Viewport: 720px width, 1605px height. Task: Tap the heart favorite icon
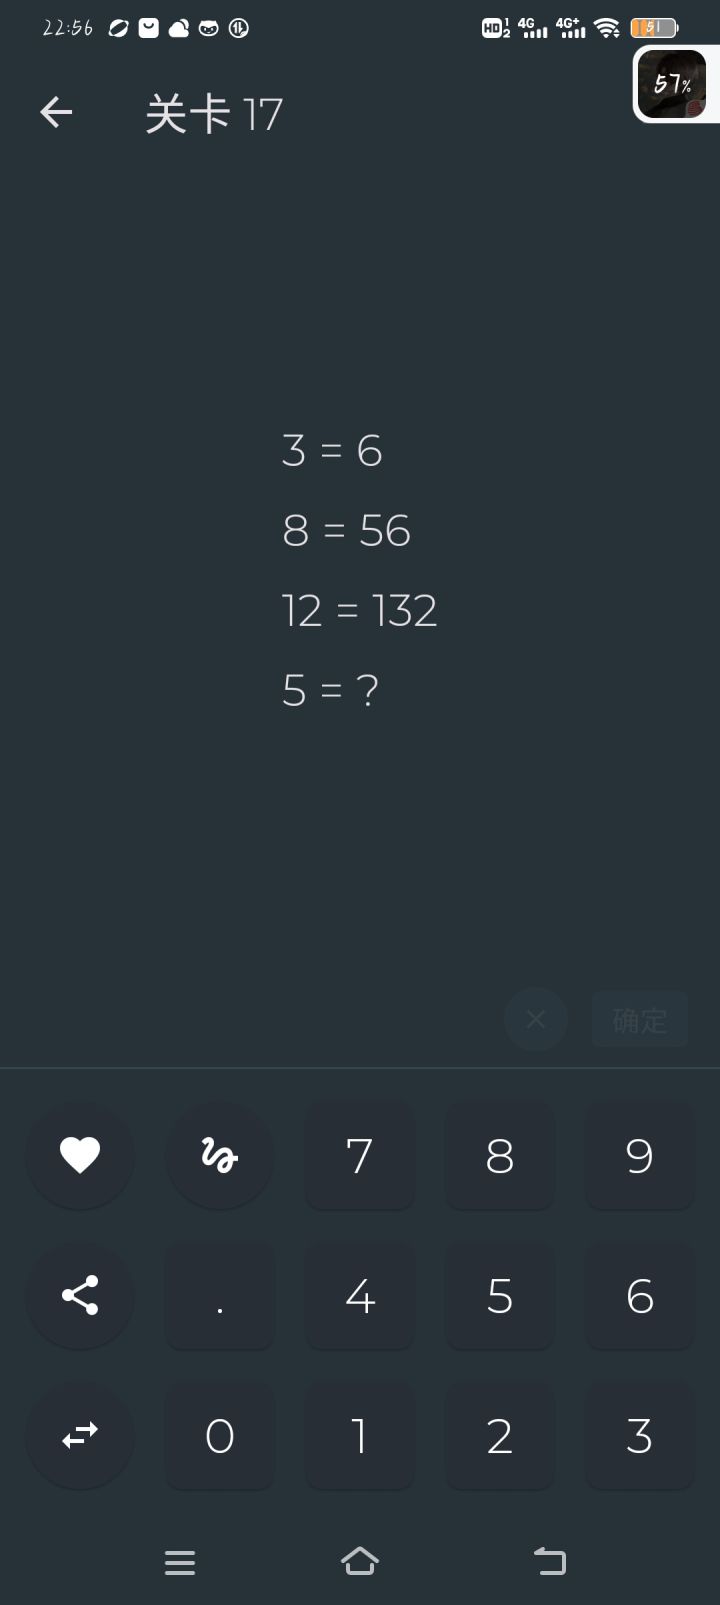pos(80,1156)
